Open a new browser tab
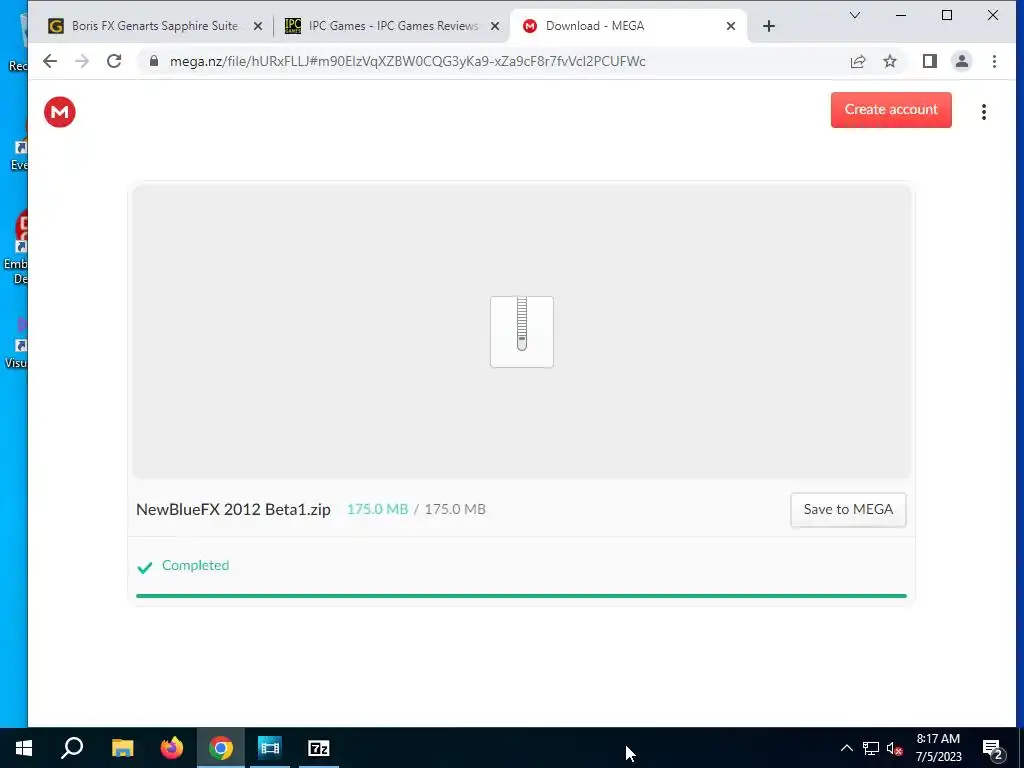This screenshot has width=1024, height=768. click(769, 26)
